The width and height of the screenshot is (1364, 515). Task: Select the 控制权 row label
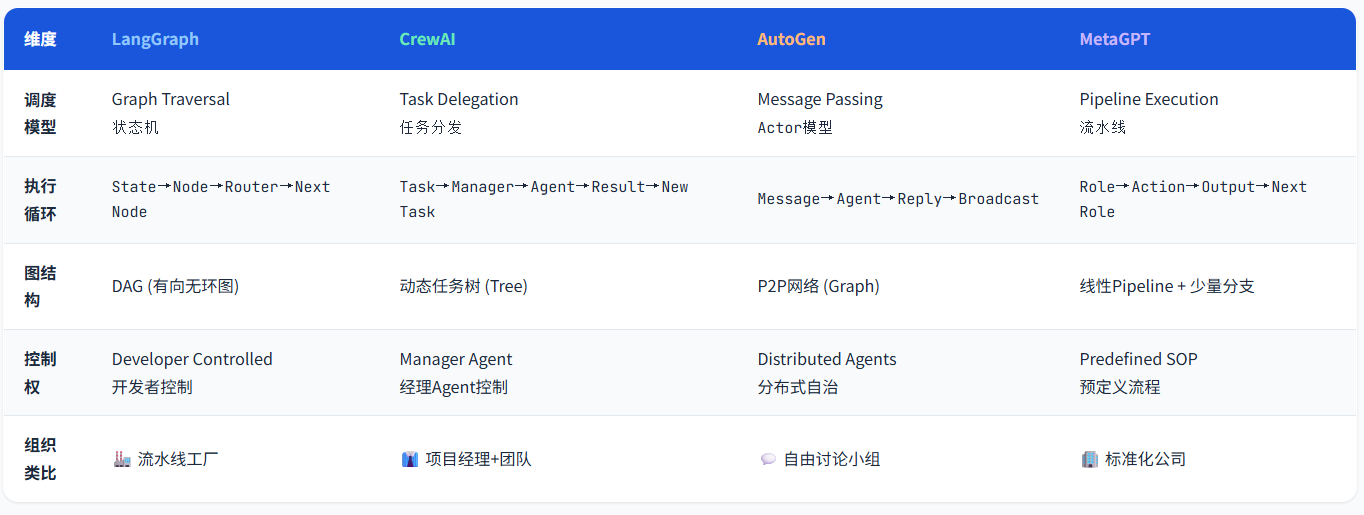(40, 373)
